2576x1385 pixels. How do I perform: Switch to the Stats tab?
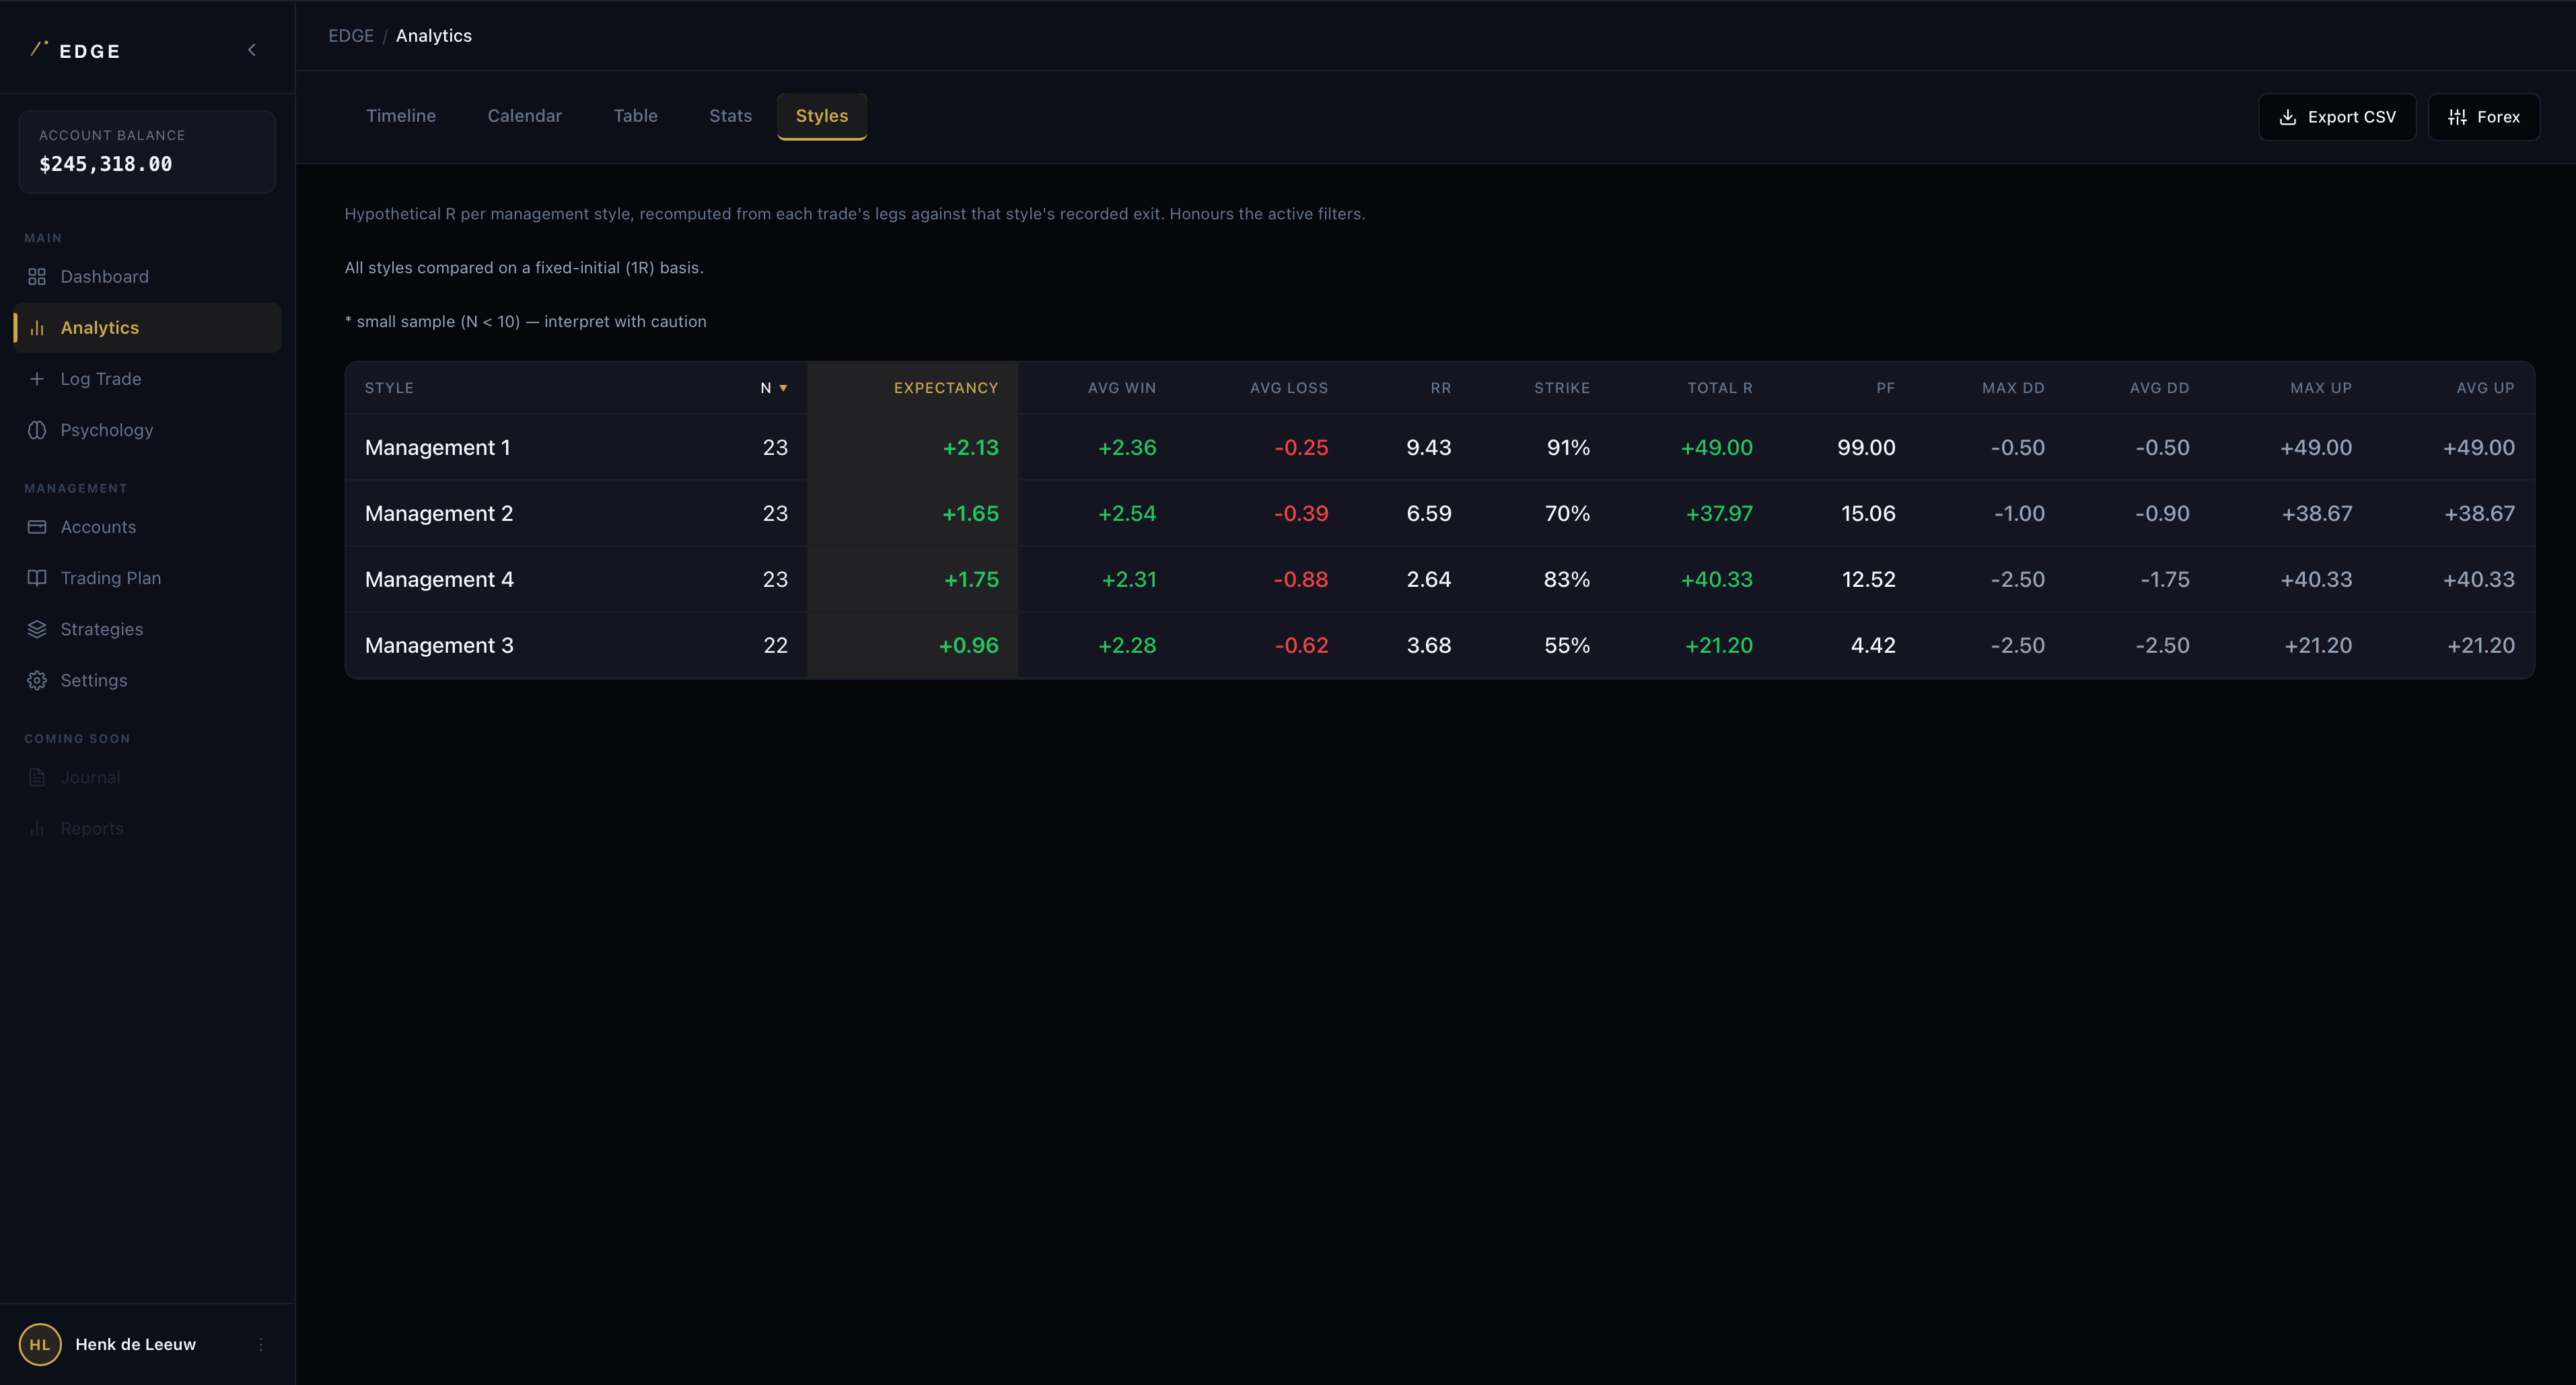coord(731,116)
